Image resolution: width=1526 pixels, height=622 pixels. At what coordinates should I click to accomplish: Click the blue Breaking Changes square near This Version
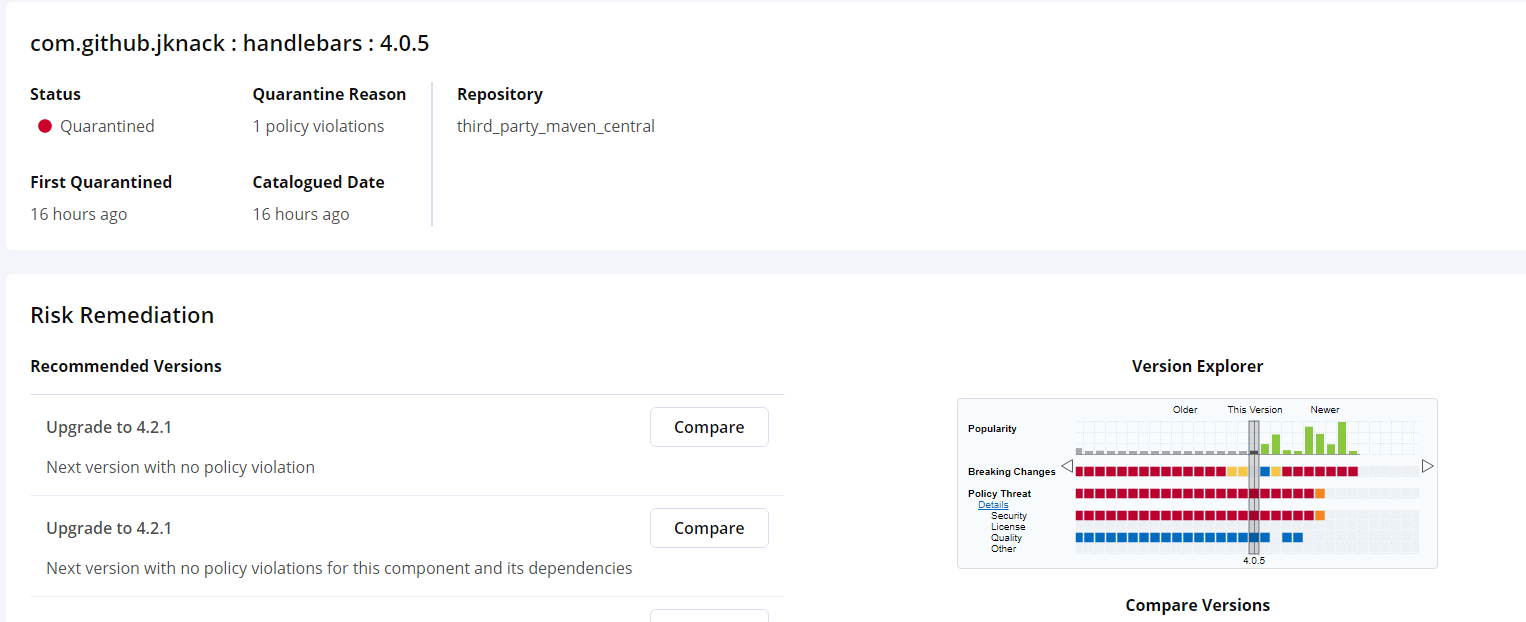point(1265,470)
